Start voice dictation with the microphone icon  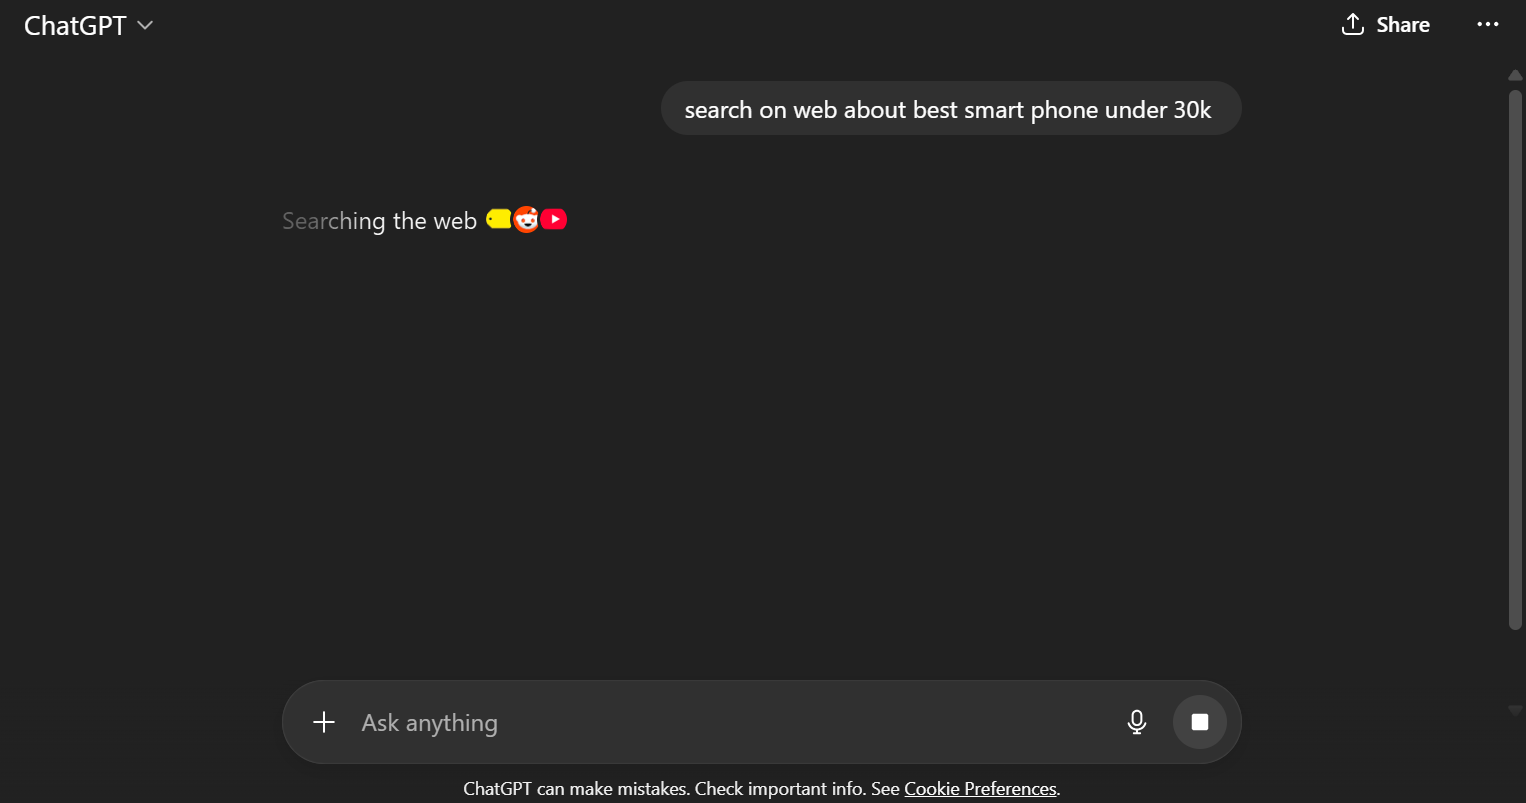1136,722
